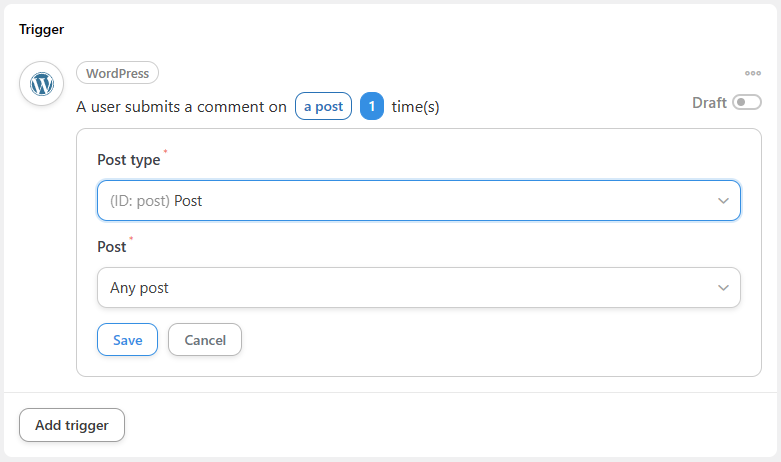Click the Draft status label
Screen dimensions: 781x462
(709, 103)
